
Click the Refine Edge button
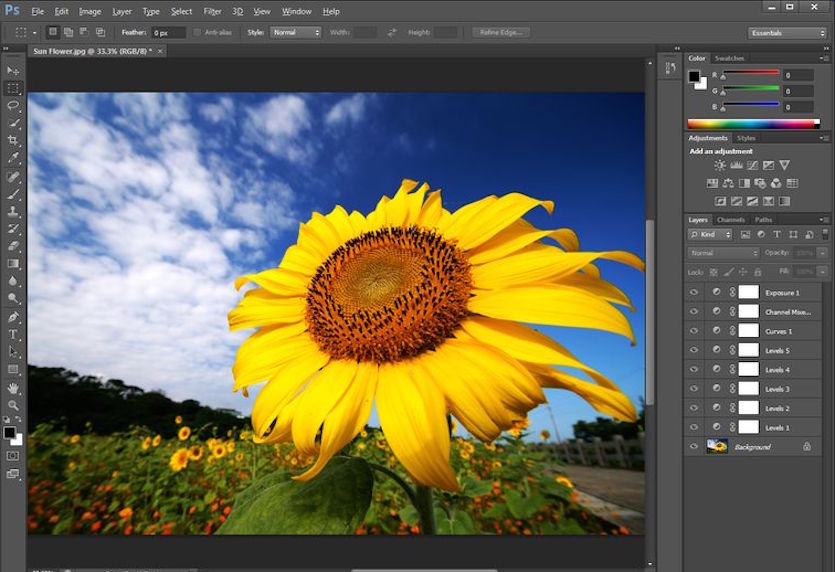click(x=501, y=32)
